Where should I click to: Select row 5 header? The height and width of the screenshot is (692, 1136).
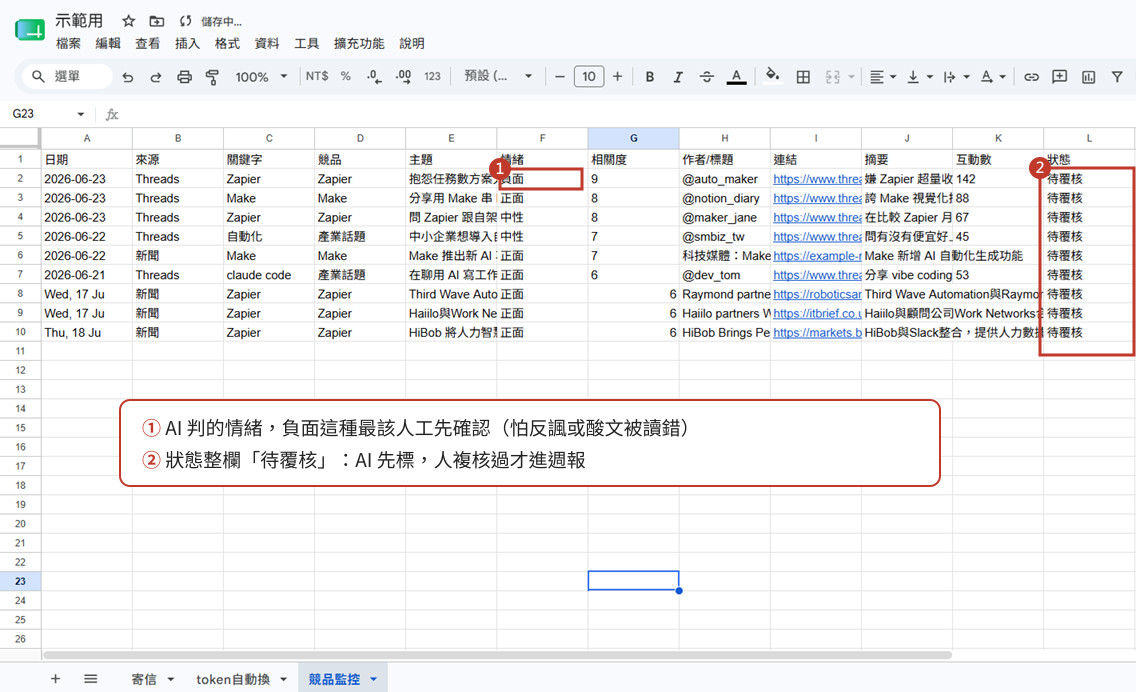(x=20, y=236)
